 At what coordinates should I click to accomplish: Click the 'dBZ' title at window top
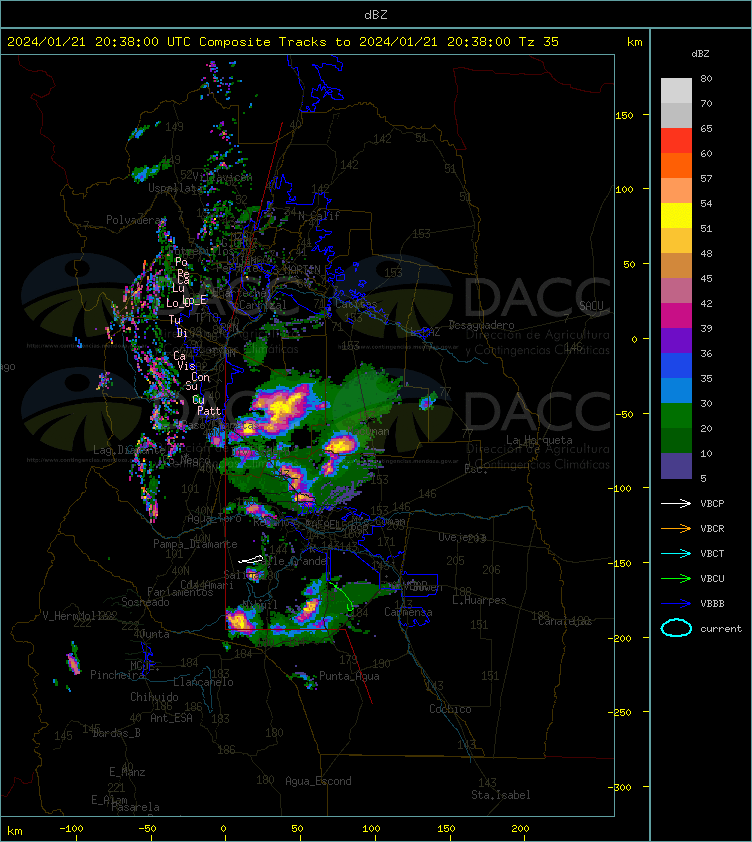click(x=375, y=15)
